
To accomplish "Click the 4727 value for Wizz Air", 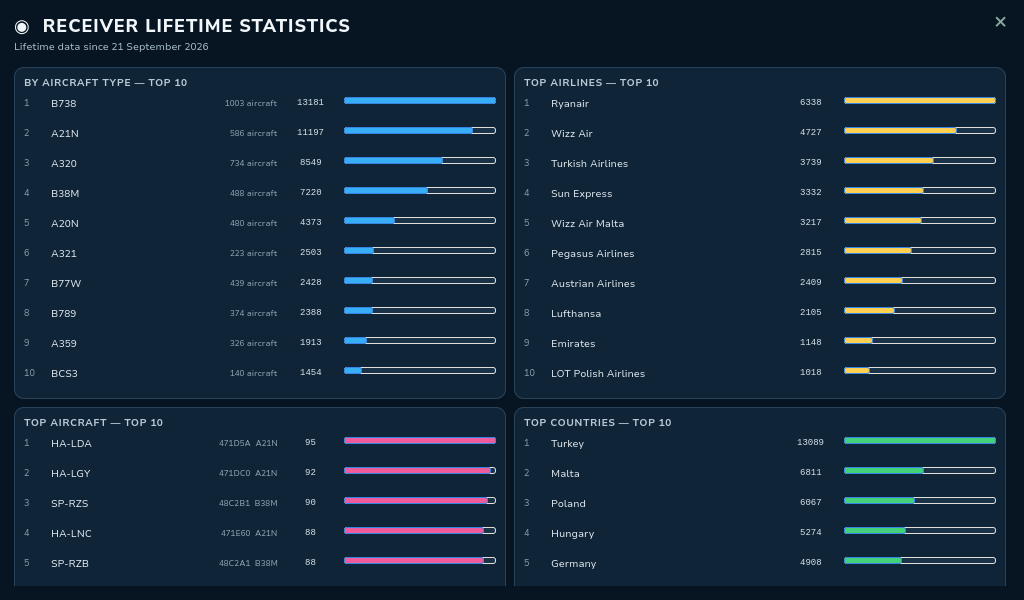I will pos(810,132).
